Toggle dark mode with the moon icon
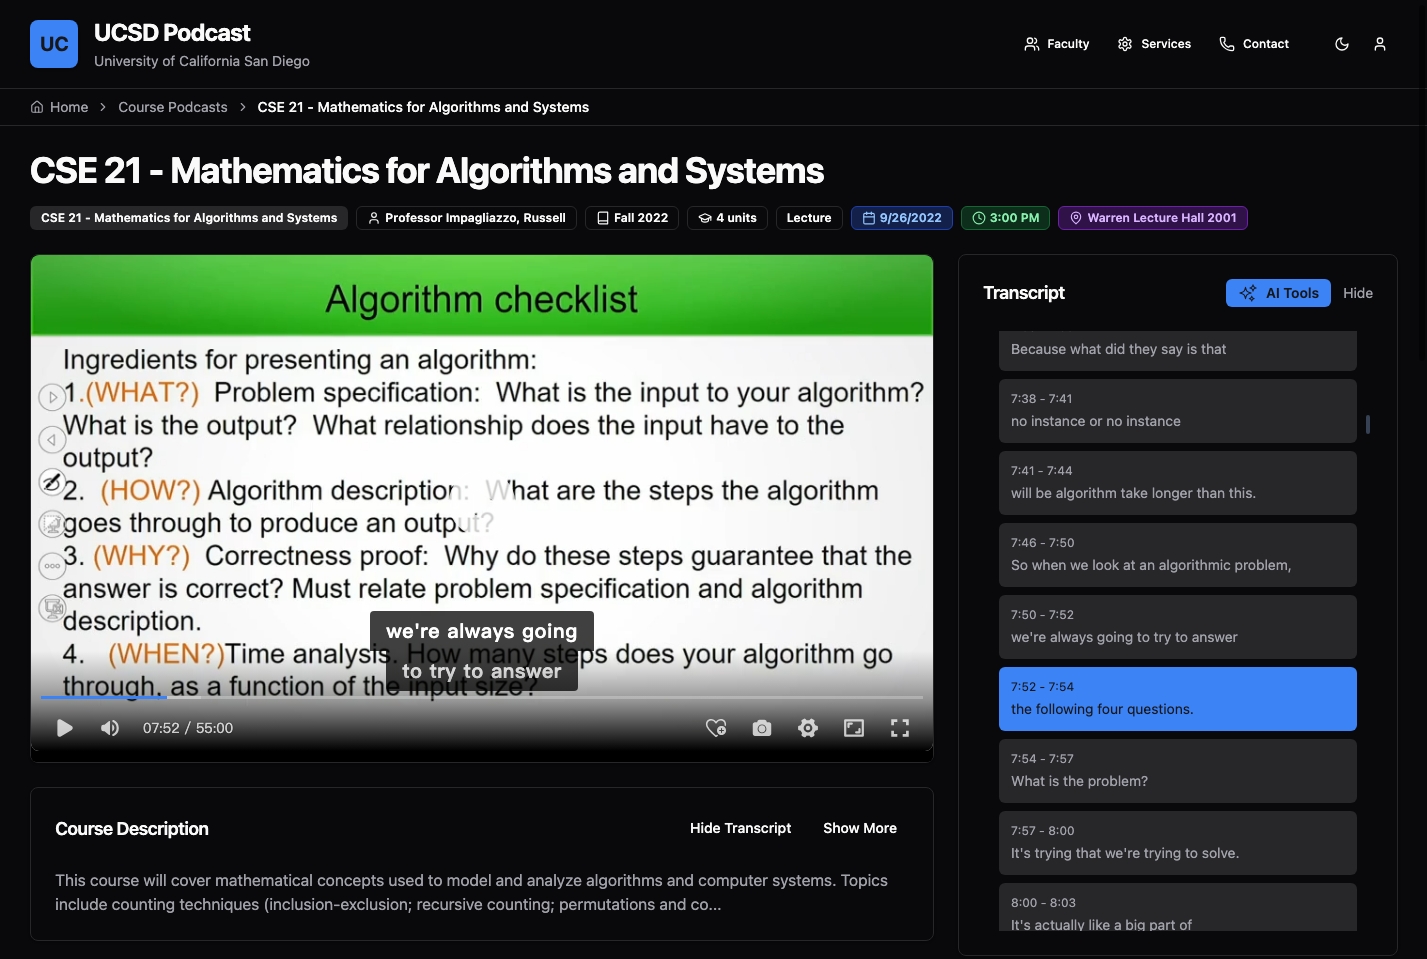The height and width of the screenshot is (959, 1427). coord(1342,44)
